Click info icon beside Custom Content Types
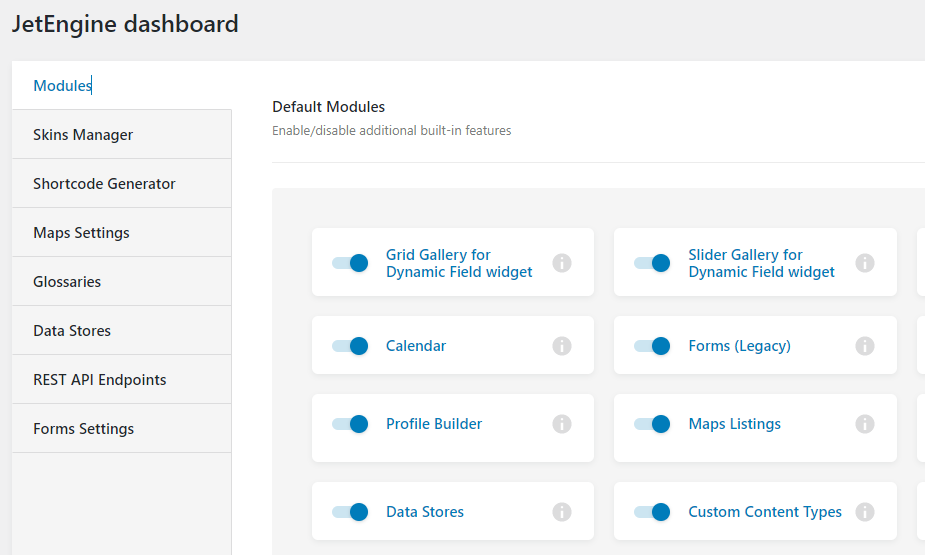 point(865,512)
